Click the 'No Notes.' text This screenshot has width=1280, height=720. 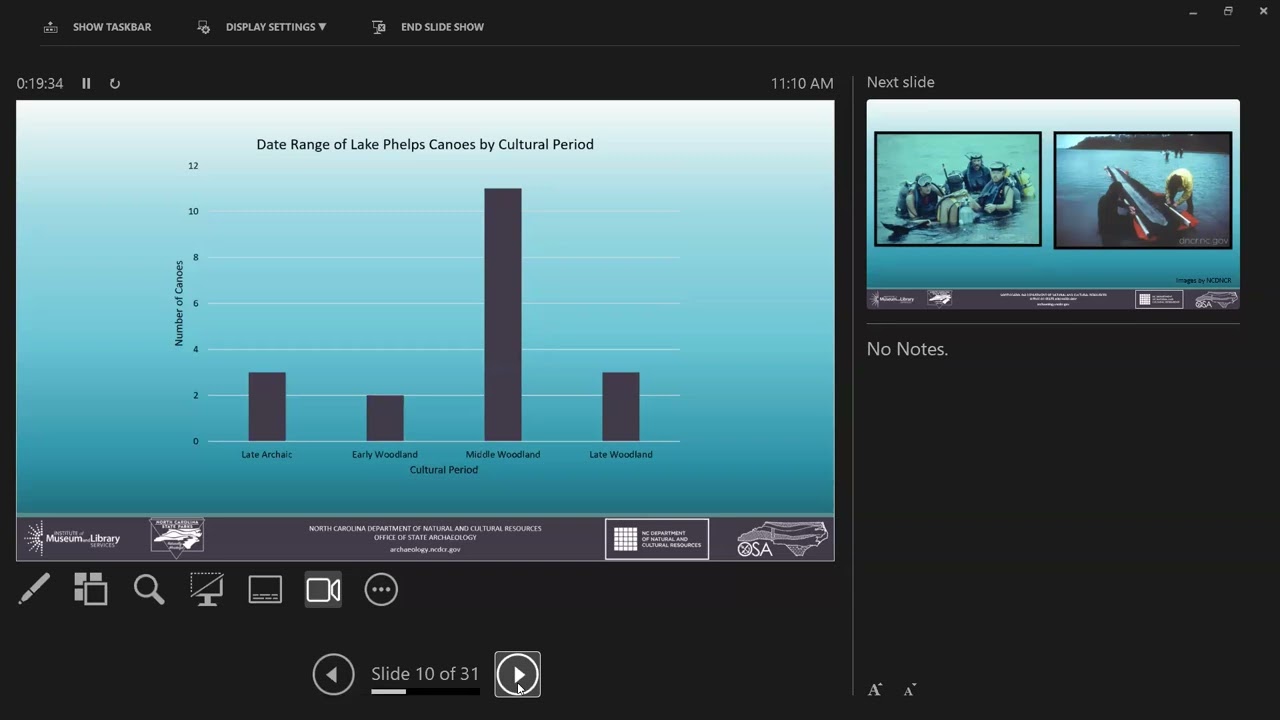[x=908, y=349]
